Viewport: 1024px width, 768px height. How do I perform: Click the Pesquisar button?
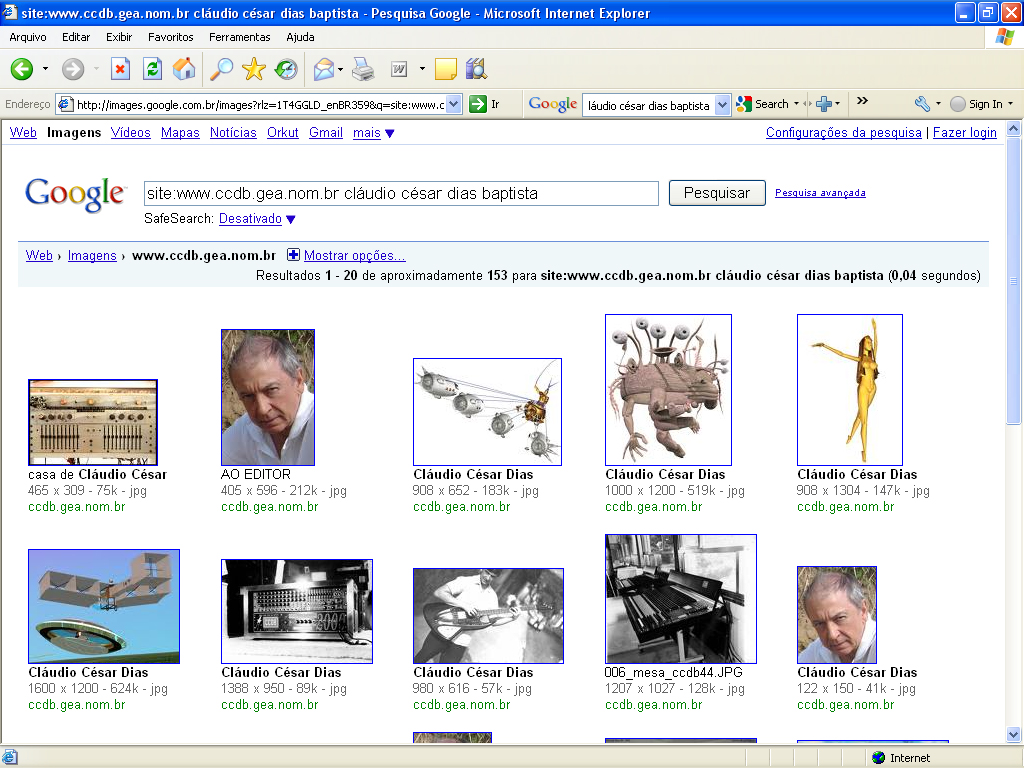click(716, 193)
